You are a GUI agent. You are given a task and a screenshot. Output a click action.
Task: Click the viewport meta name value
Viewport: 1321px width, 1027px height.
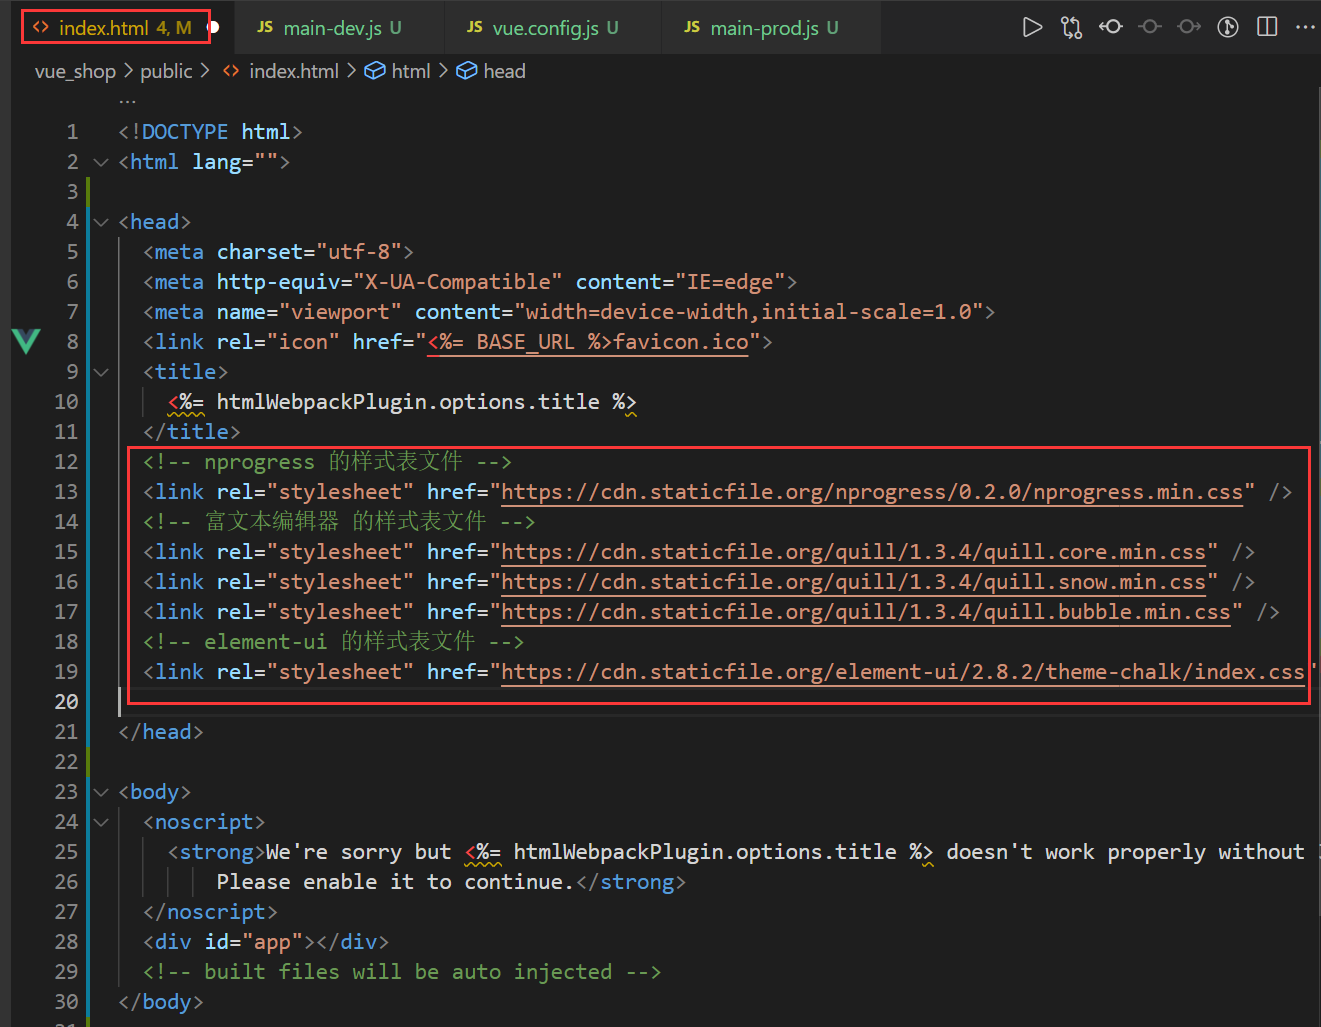(340, 312)
